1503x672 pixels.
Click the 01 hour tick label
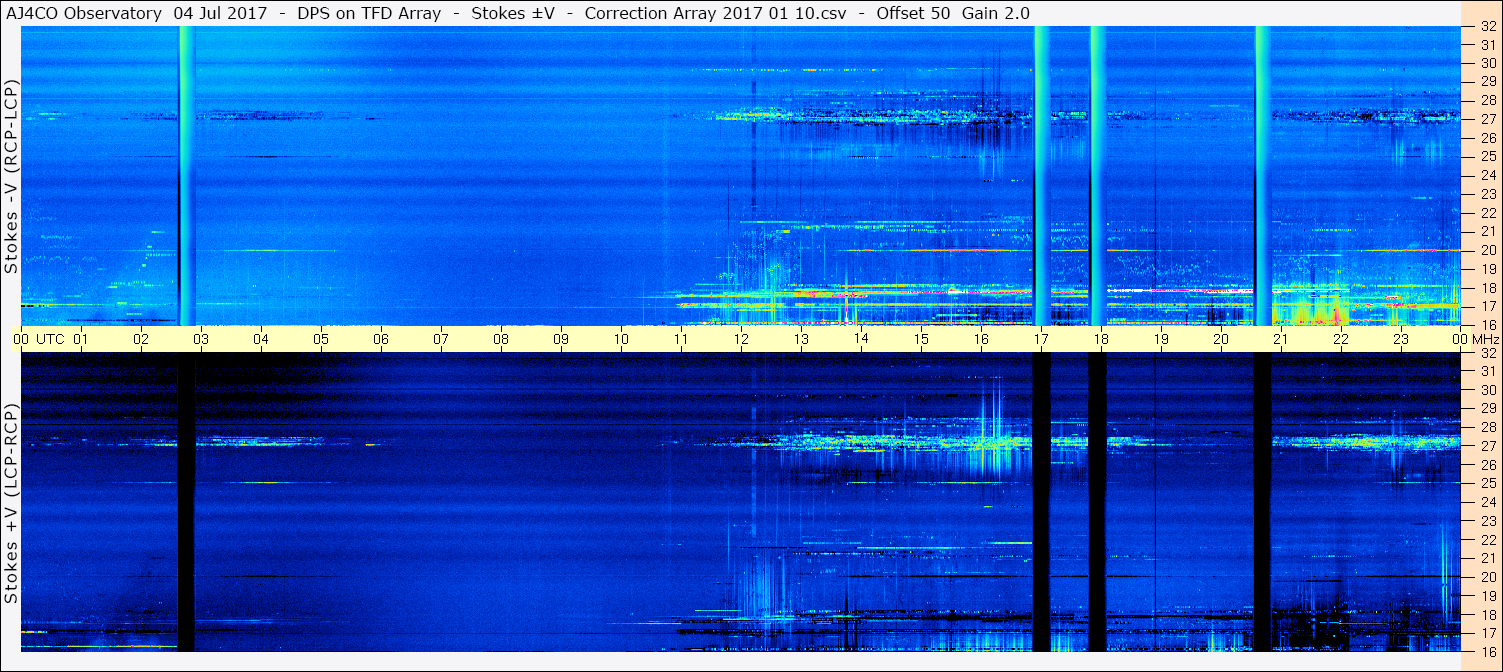pyautogui.click(x=81, y=339)
